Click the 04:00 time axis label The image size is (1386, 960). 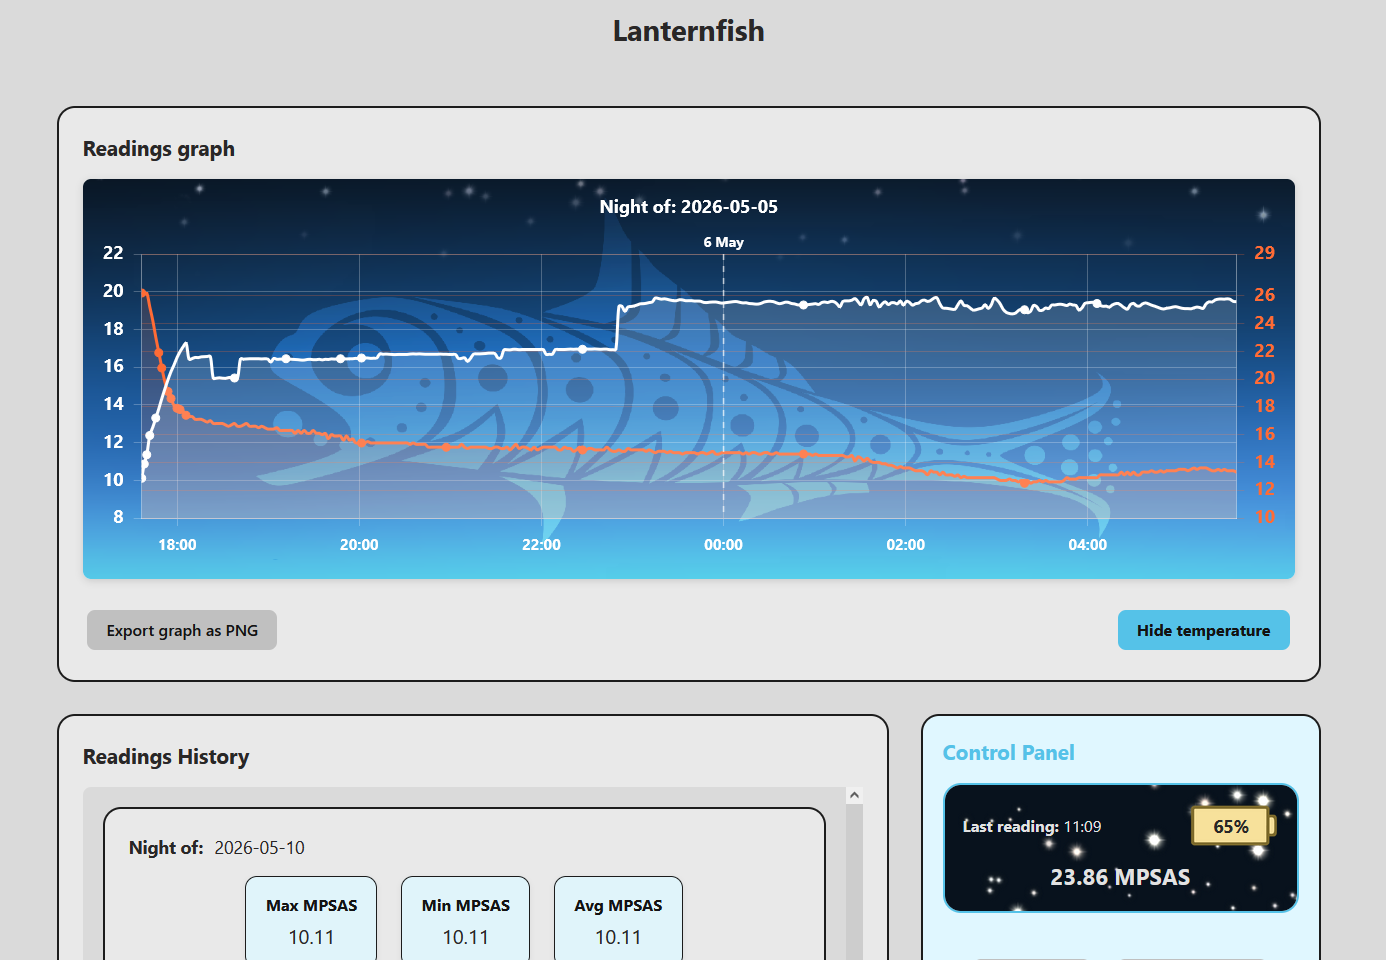1088,545
